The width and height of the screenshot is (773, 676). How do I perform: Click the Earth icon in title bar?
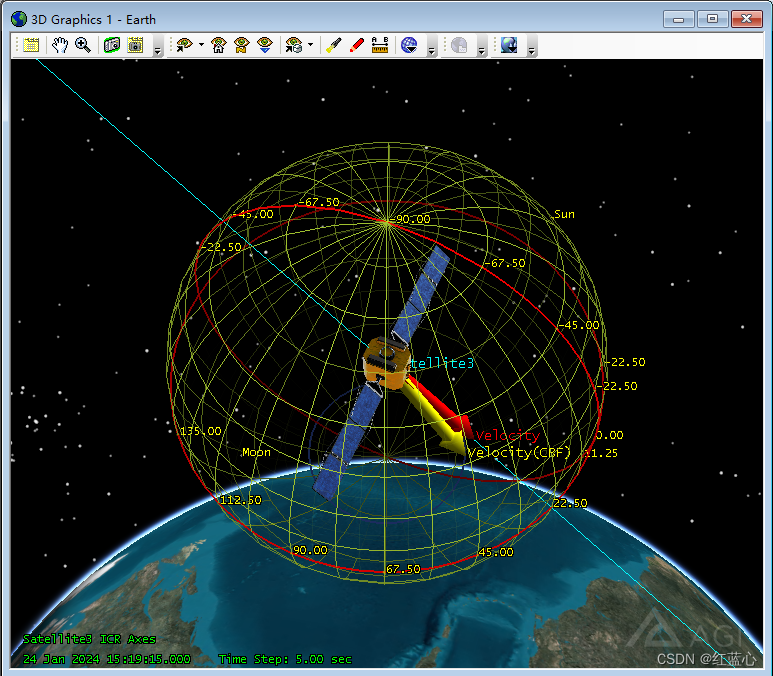(19, 19)
